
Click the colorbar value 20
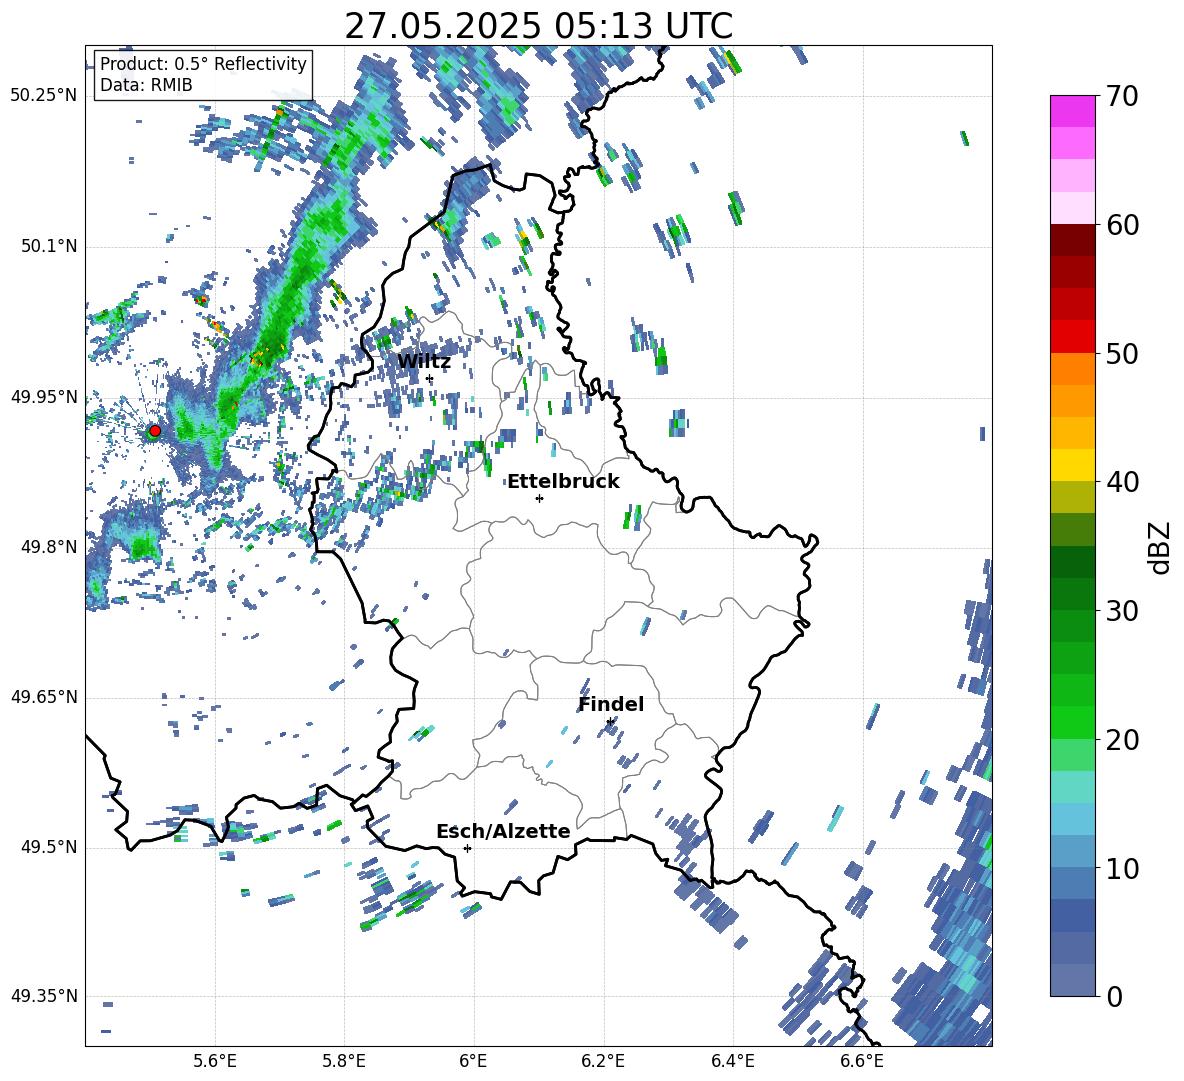coord(1122,739)
